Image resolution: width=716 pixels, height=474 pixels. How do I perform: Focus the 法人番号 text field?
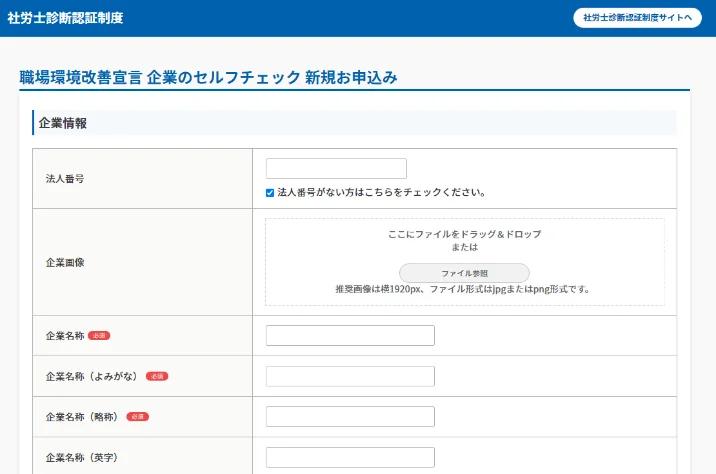(336, 169)
